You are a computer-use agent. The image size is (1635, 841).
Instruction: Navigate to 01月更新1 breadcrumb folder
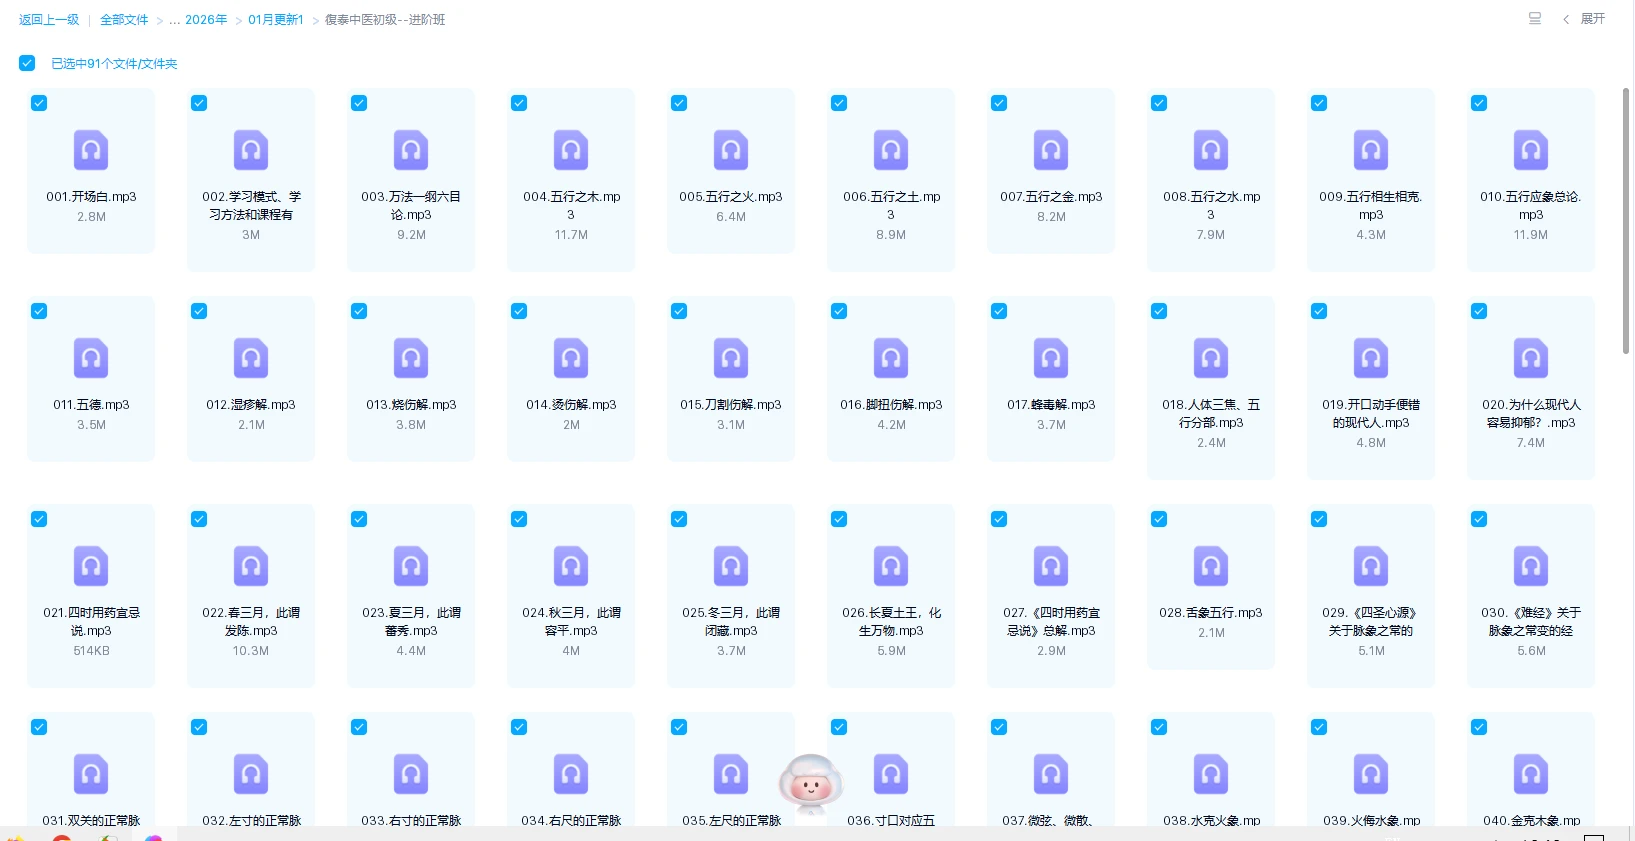coord(276,20)
